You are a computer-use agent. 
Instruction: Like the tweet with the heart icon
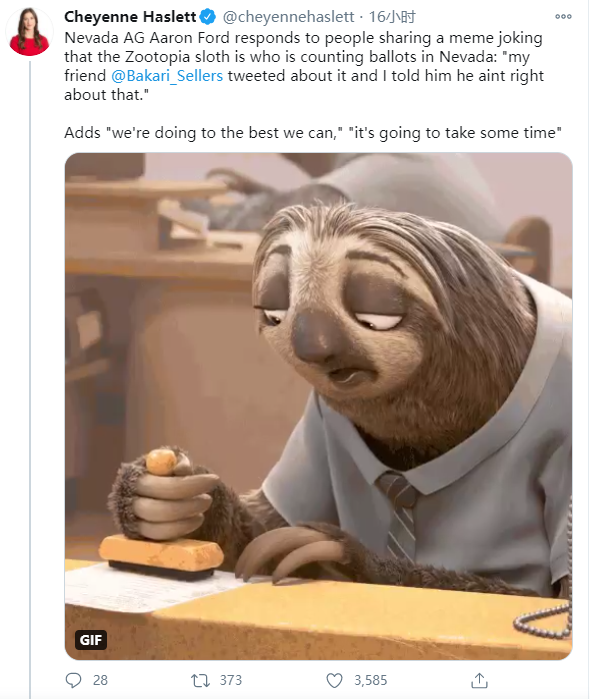334,680
